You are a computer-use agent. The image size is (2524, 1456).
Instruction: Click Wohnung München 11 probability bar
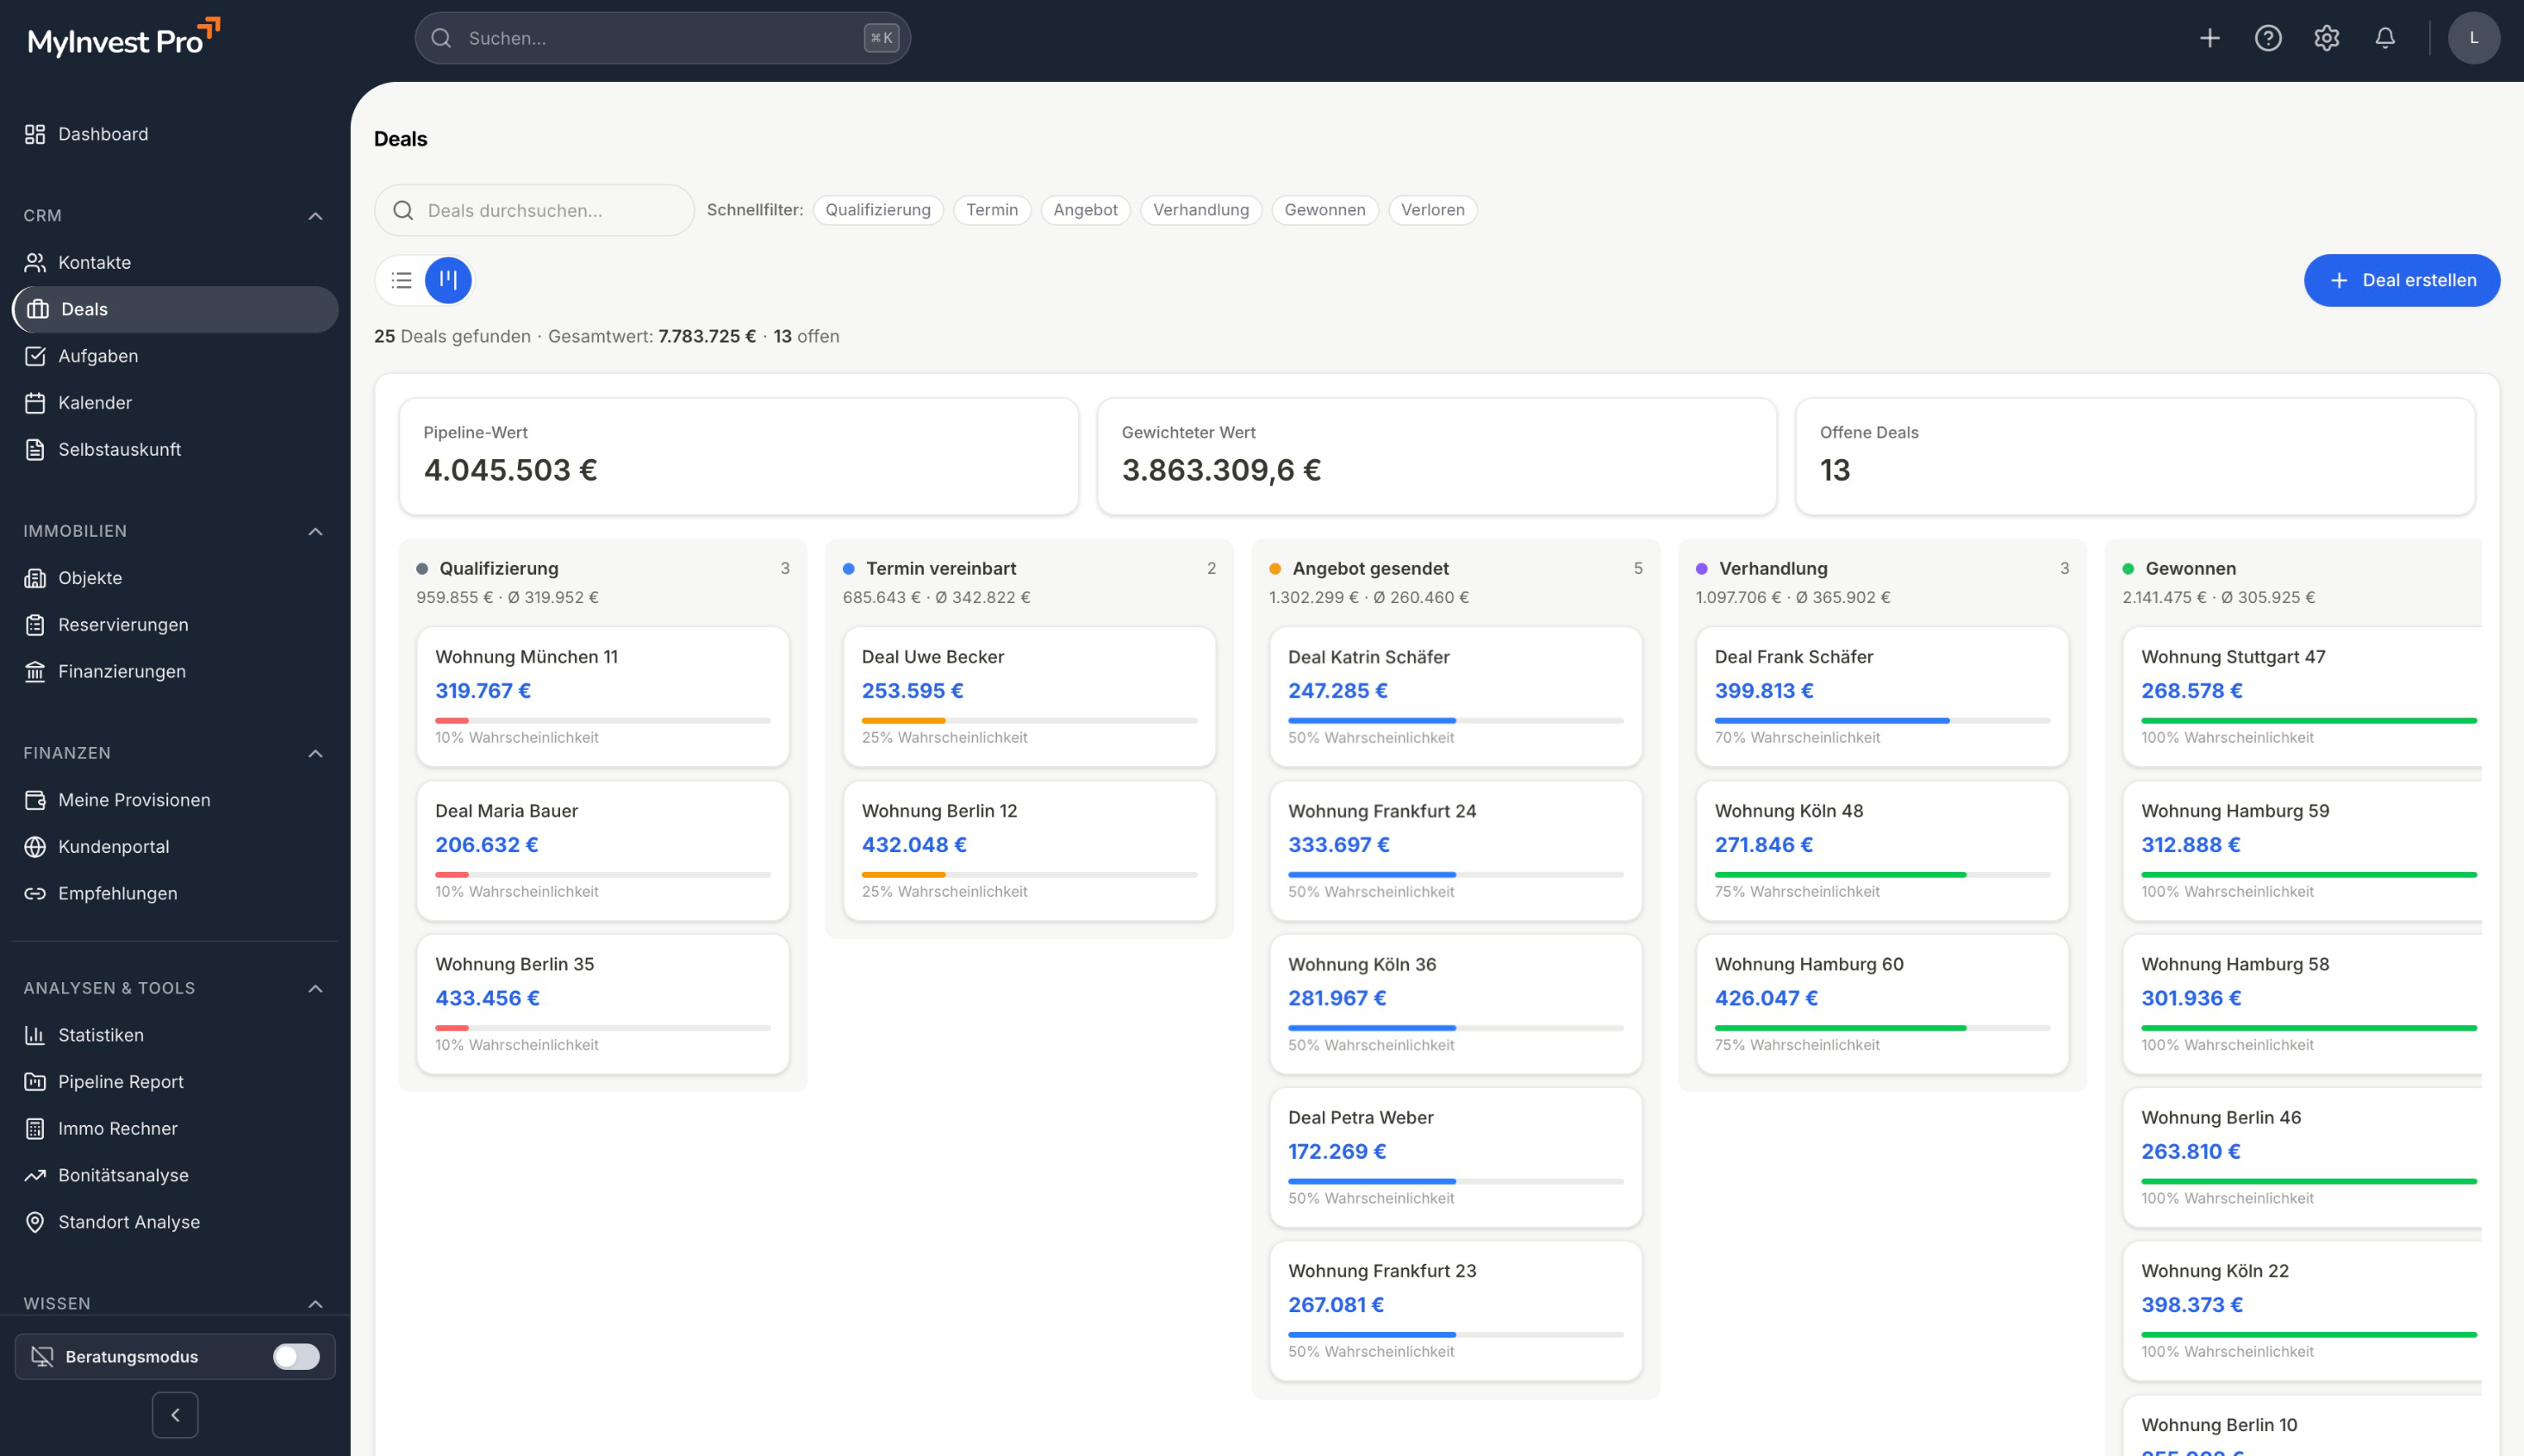point(602,720)
